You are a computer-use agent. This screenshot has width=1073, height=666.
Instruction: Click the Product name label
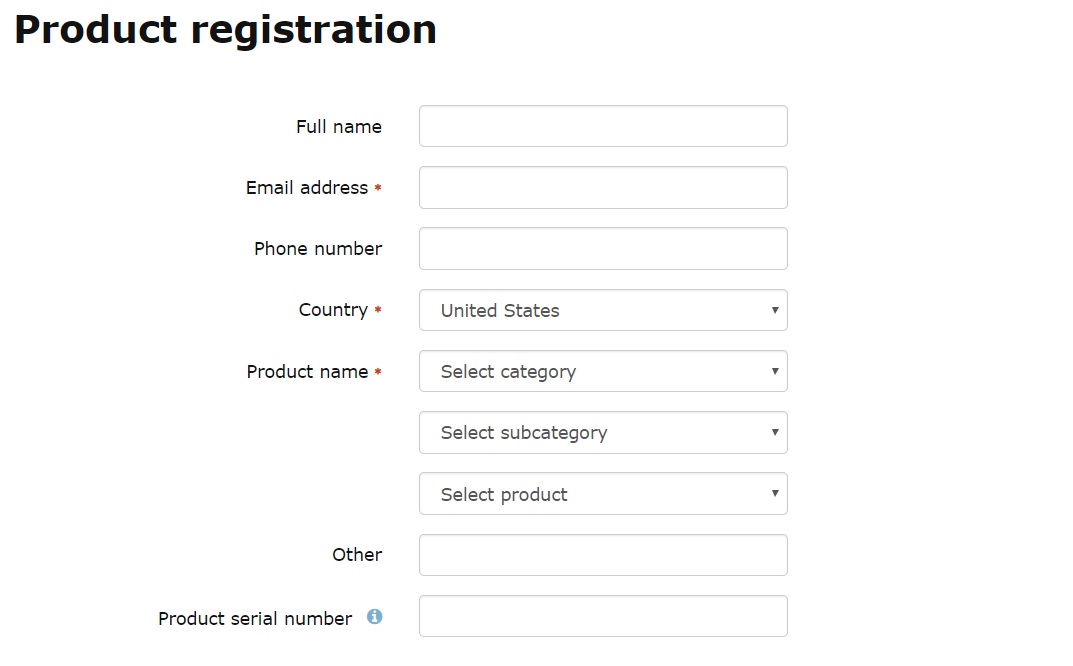pyautogui.click(x=307, y=372)
